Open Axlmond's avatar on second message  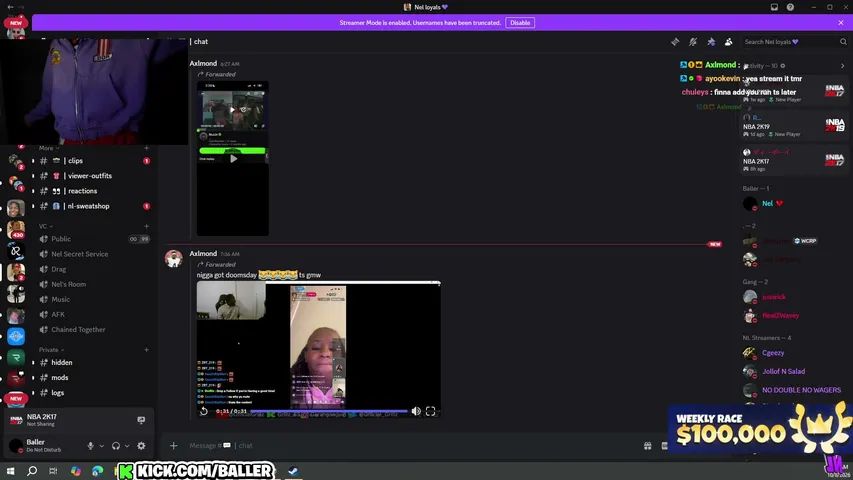[x=174, y=259]
